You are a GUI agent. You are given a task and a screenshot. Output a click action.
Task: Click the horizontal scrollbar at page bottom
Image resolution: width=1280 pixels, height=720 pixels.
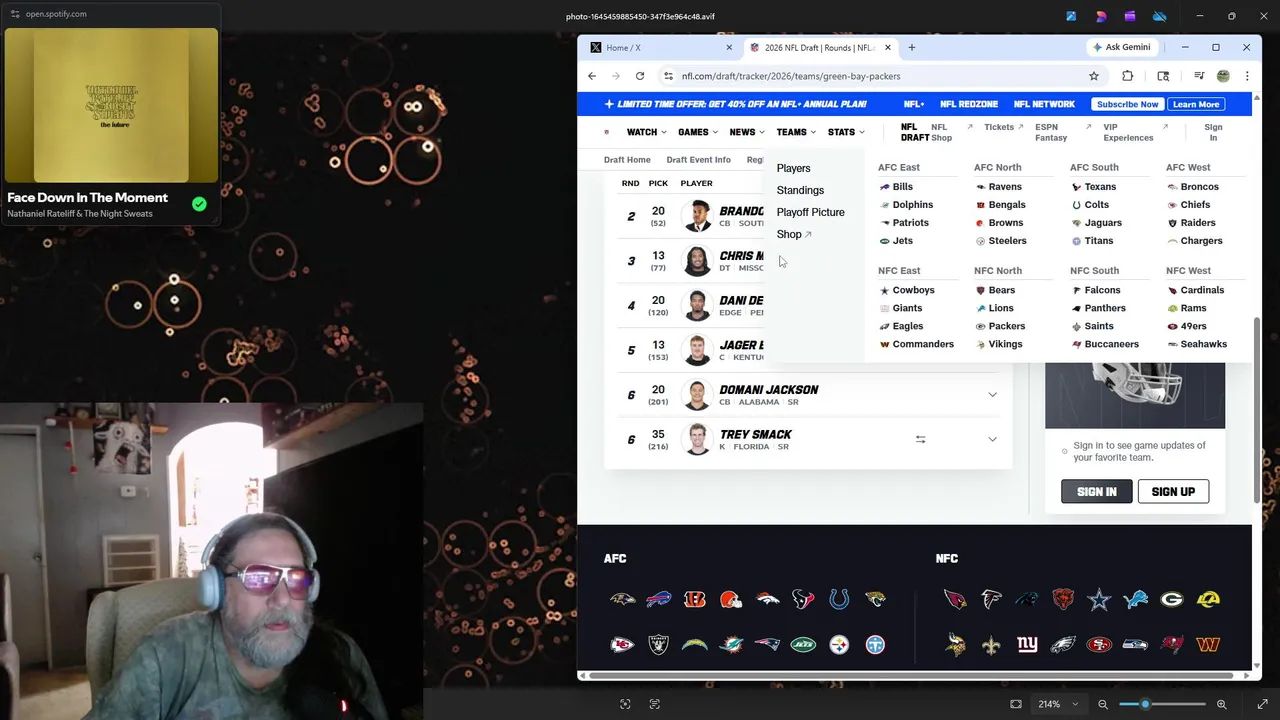click(913, 675)
